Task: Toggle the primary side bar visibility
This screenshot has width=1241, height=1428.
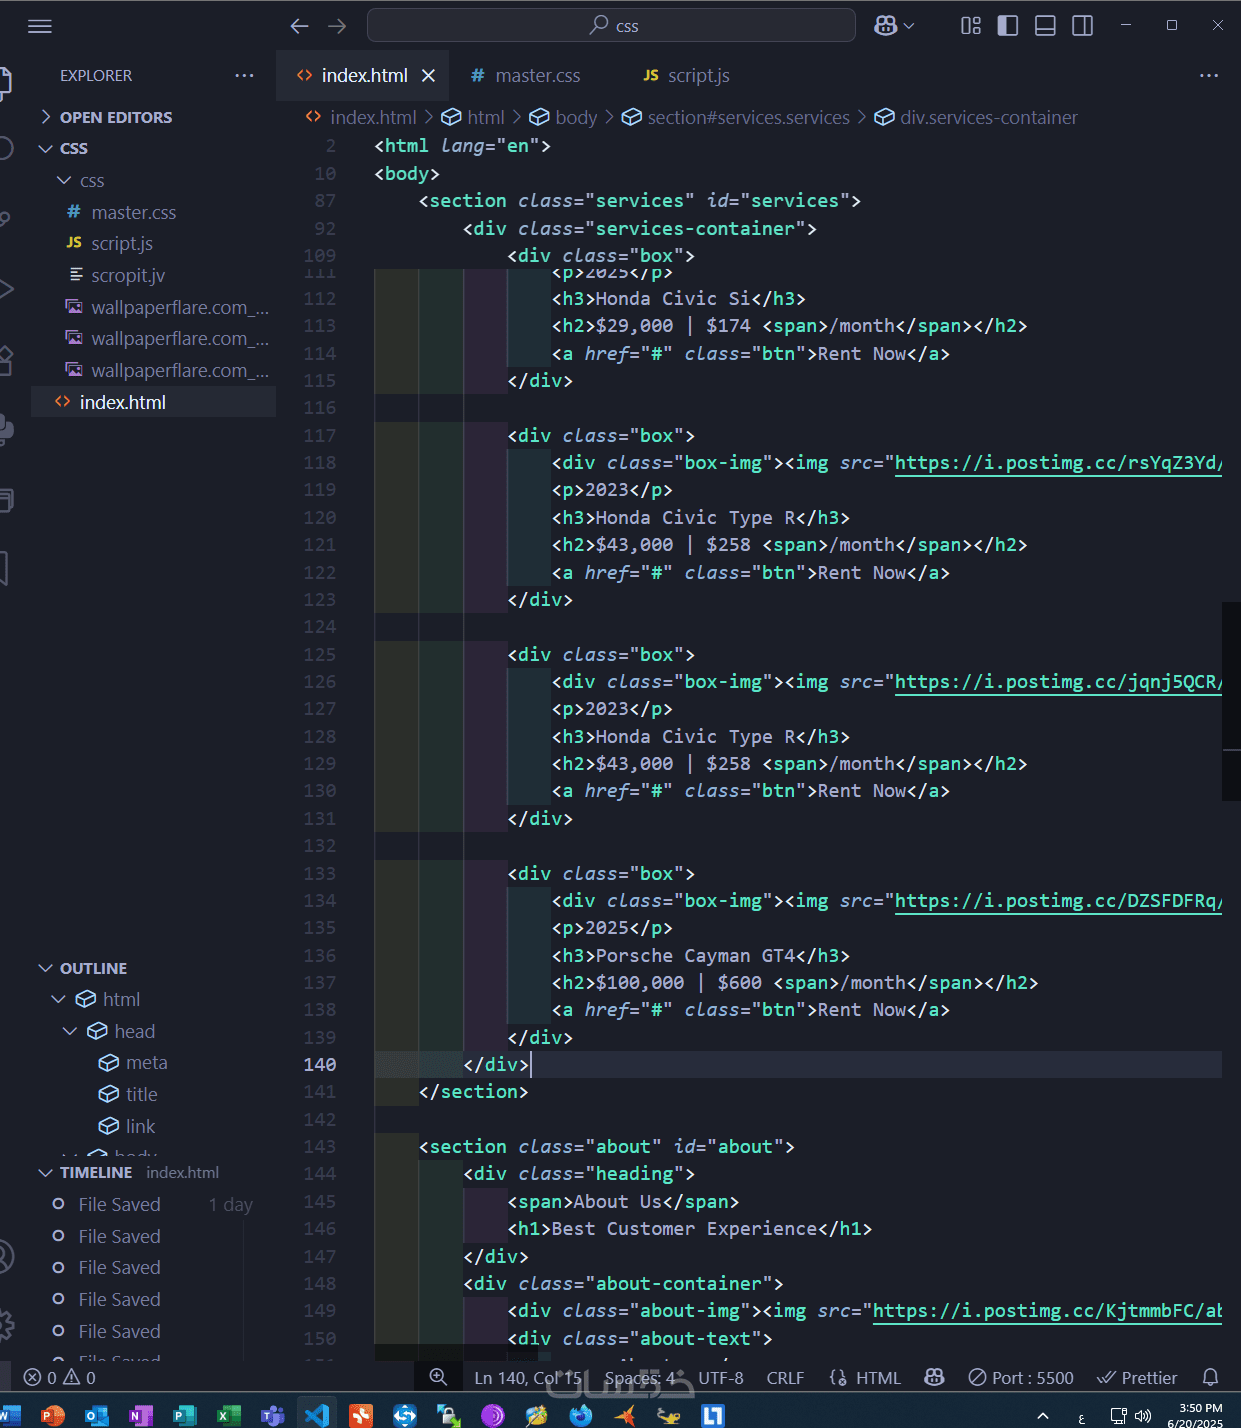Action: point(1008,26)
